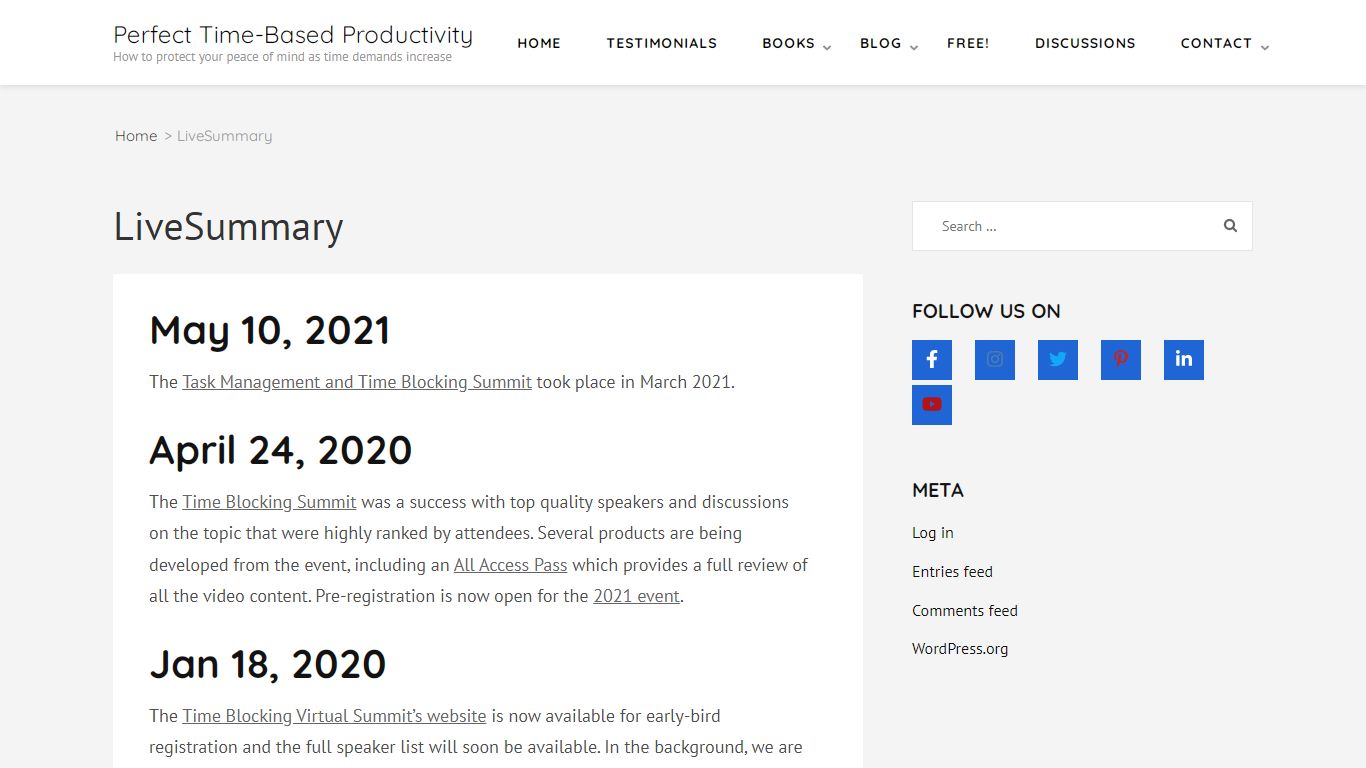Screen dimensions: 1366x768
Task: Expand the Contact menu chevron
Action: (x=1265, y=47)
